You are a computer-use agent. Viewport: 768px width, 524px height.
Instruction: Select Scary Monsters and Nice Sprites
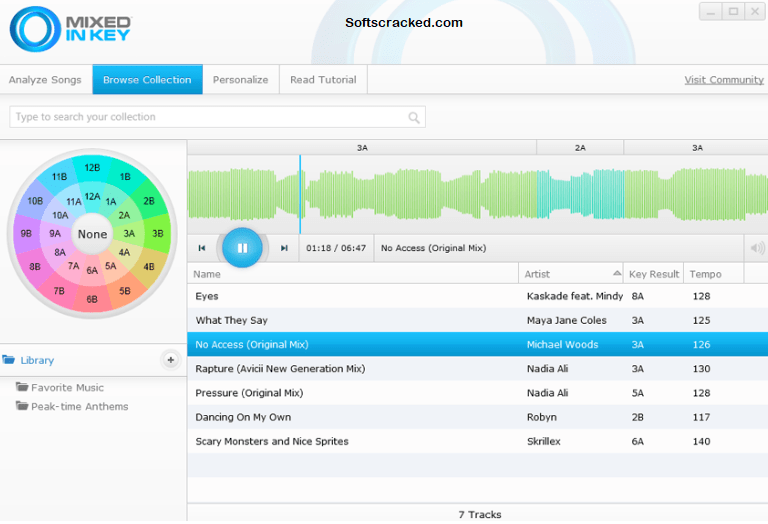[x=478, y=441]
